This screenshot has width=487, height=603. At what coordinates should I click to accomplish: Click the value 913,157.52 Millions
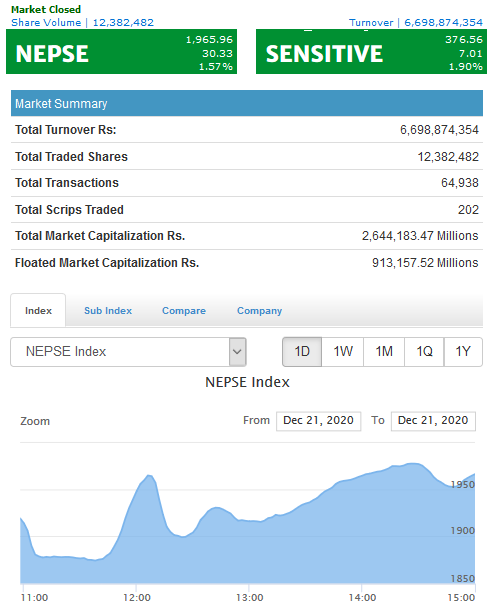[425, 263]
